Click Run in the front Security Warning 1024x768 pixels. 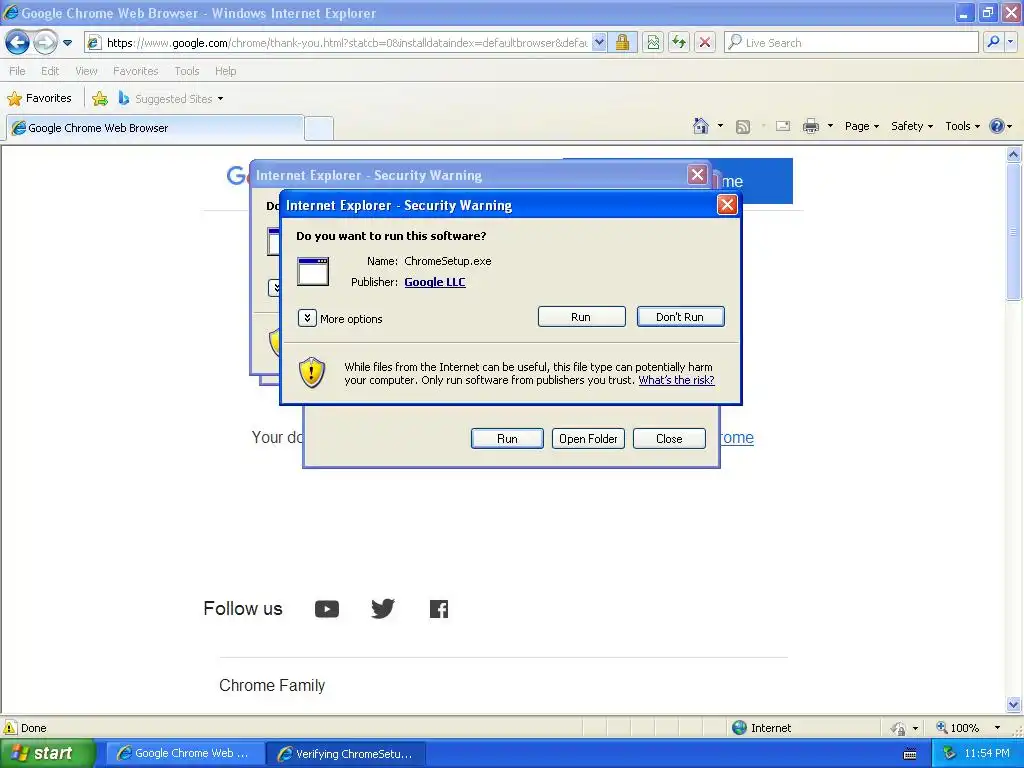point(581,317)
